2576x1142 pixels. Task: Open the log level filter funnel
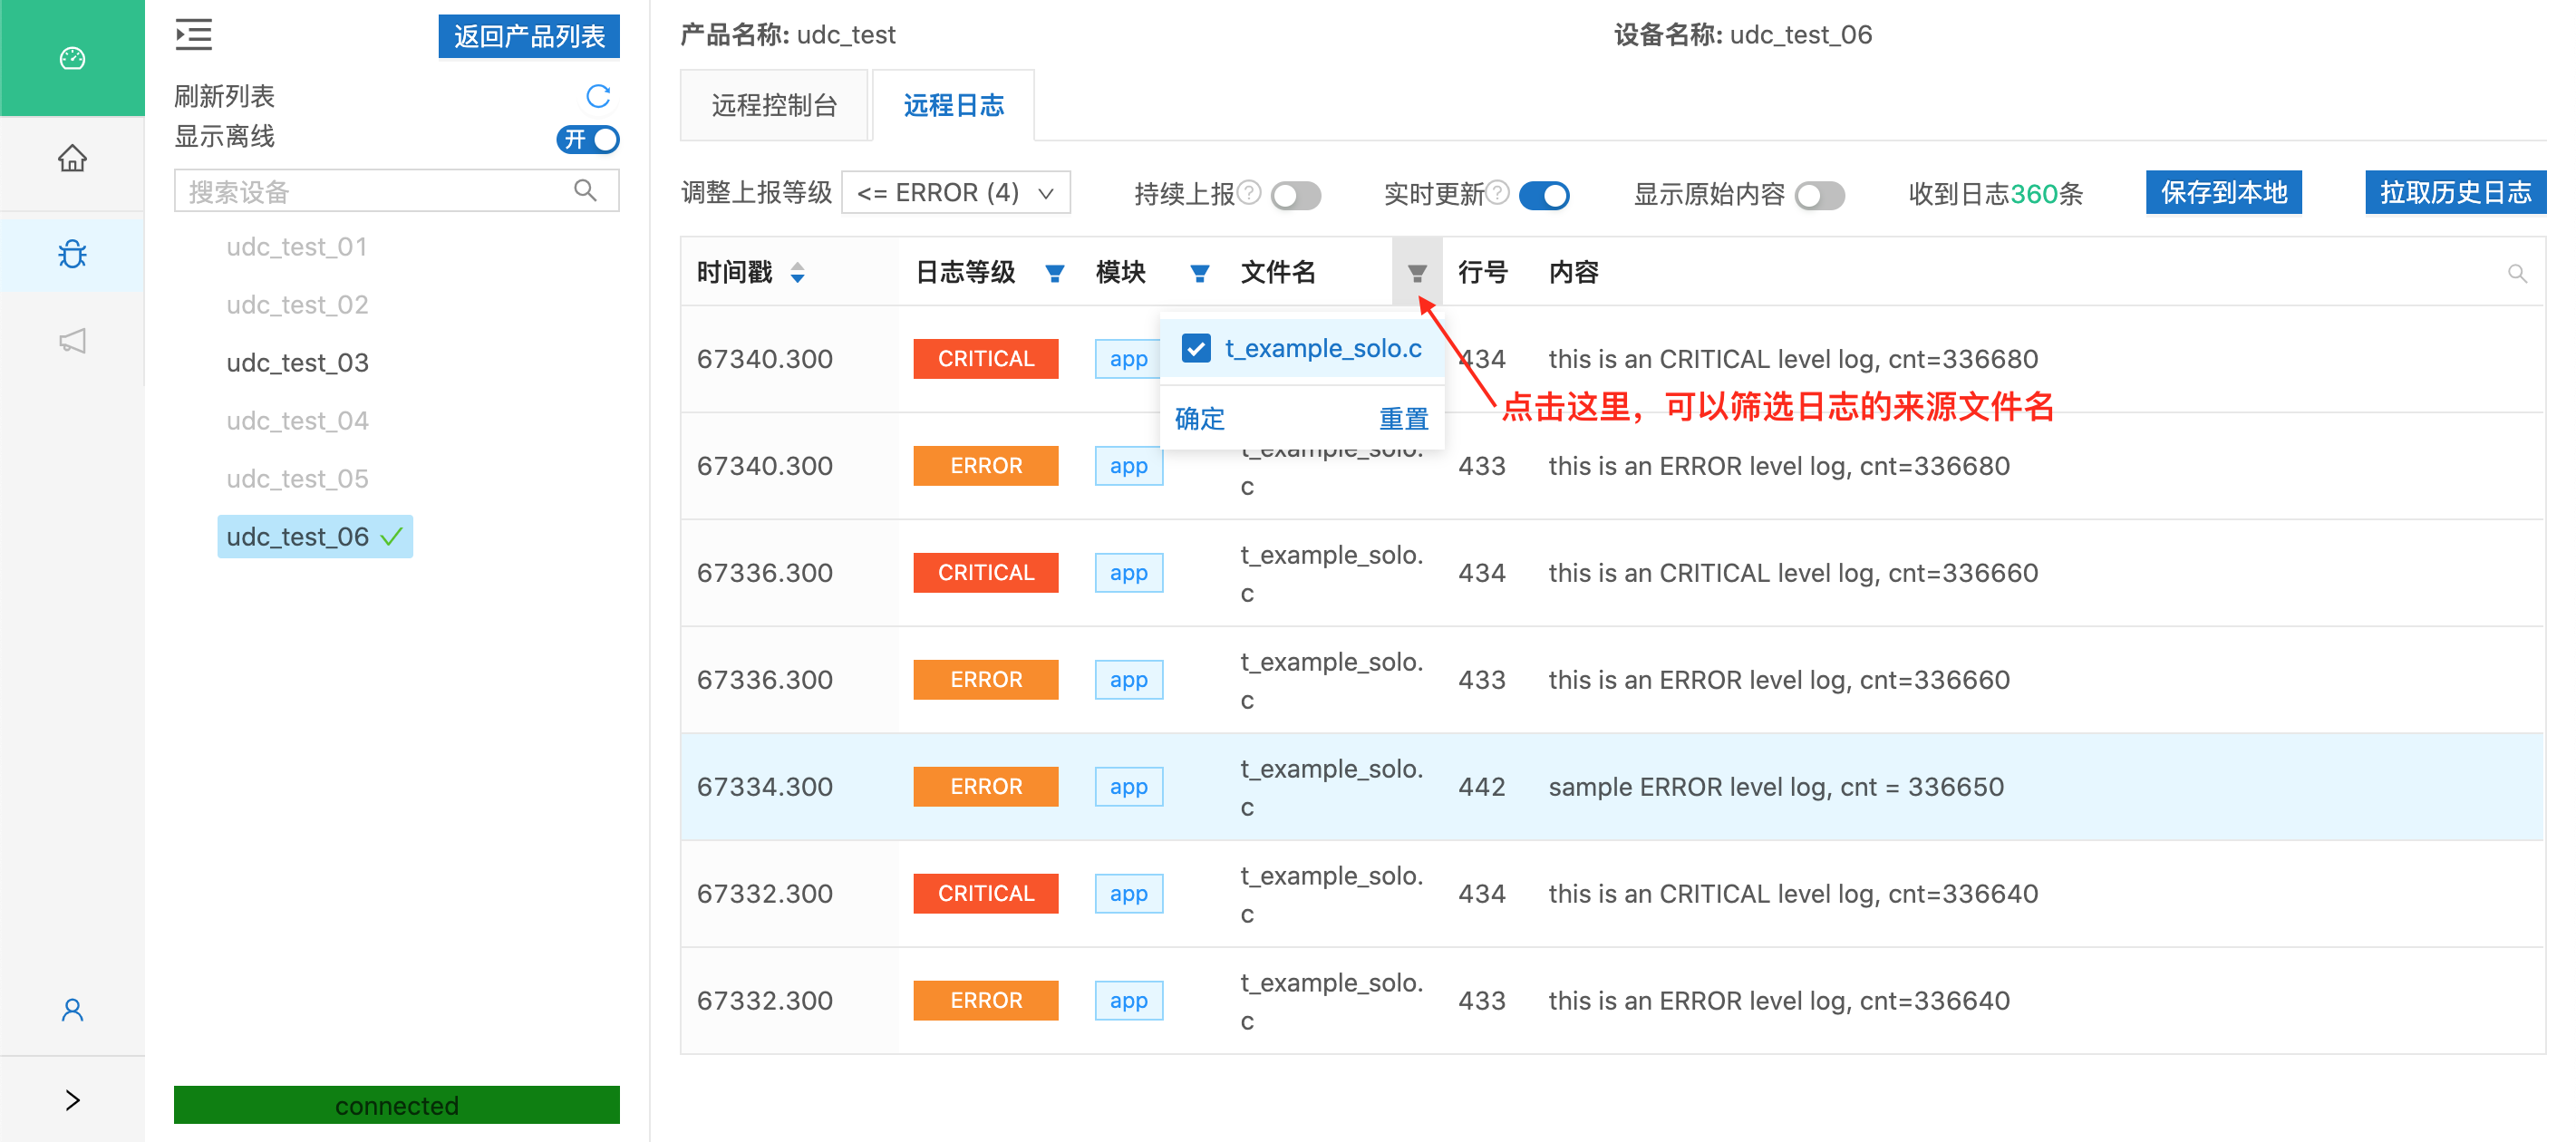[1054, 273]
